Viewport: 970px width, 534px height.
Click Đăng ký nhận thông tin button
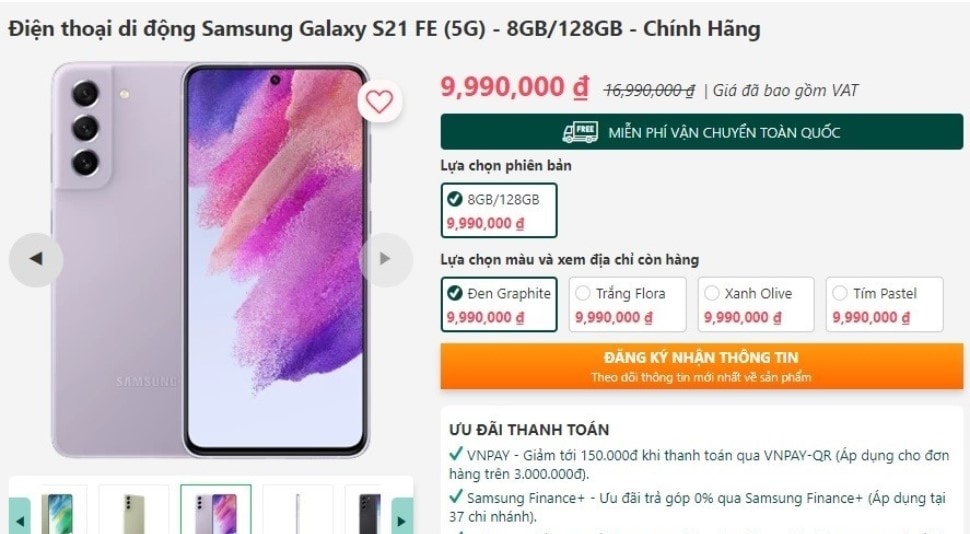click(x=702, y=366)
